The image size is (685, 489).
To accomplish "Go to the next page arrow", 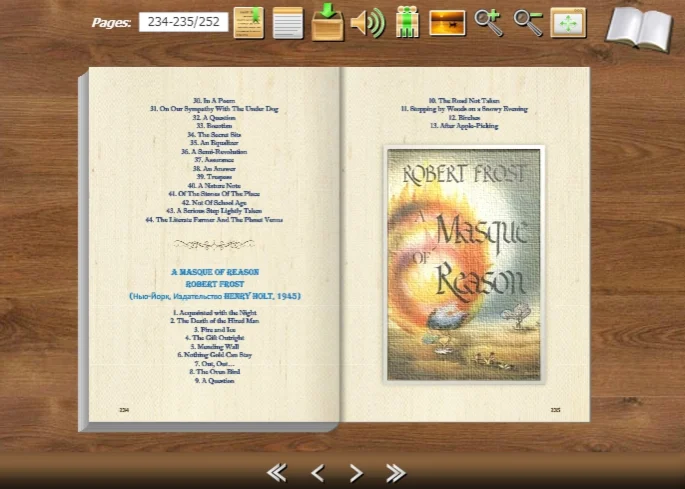I will point(356,473).
